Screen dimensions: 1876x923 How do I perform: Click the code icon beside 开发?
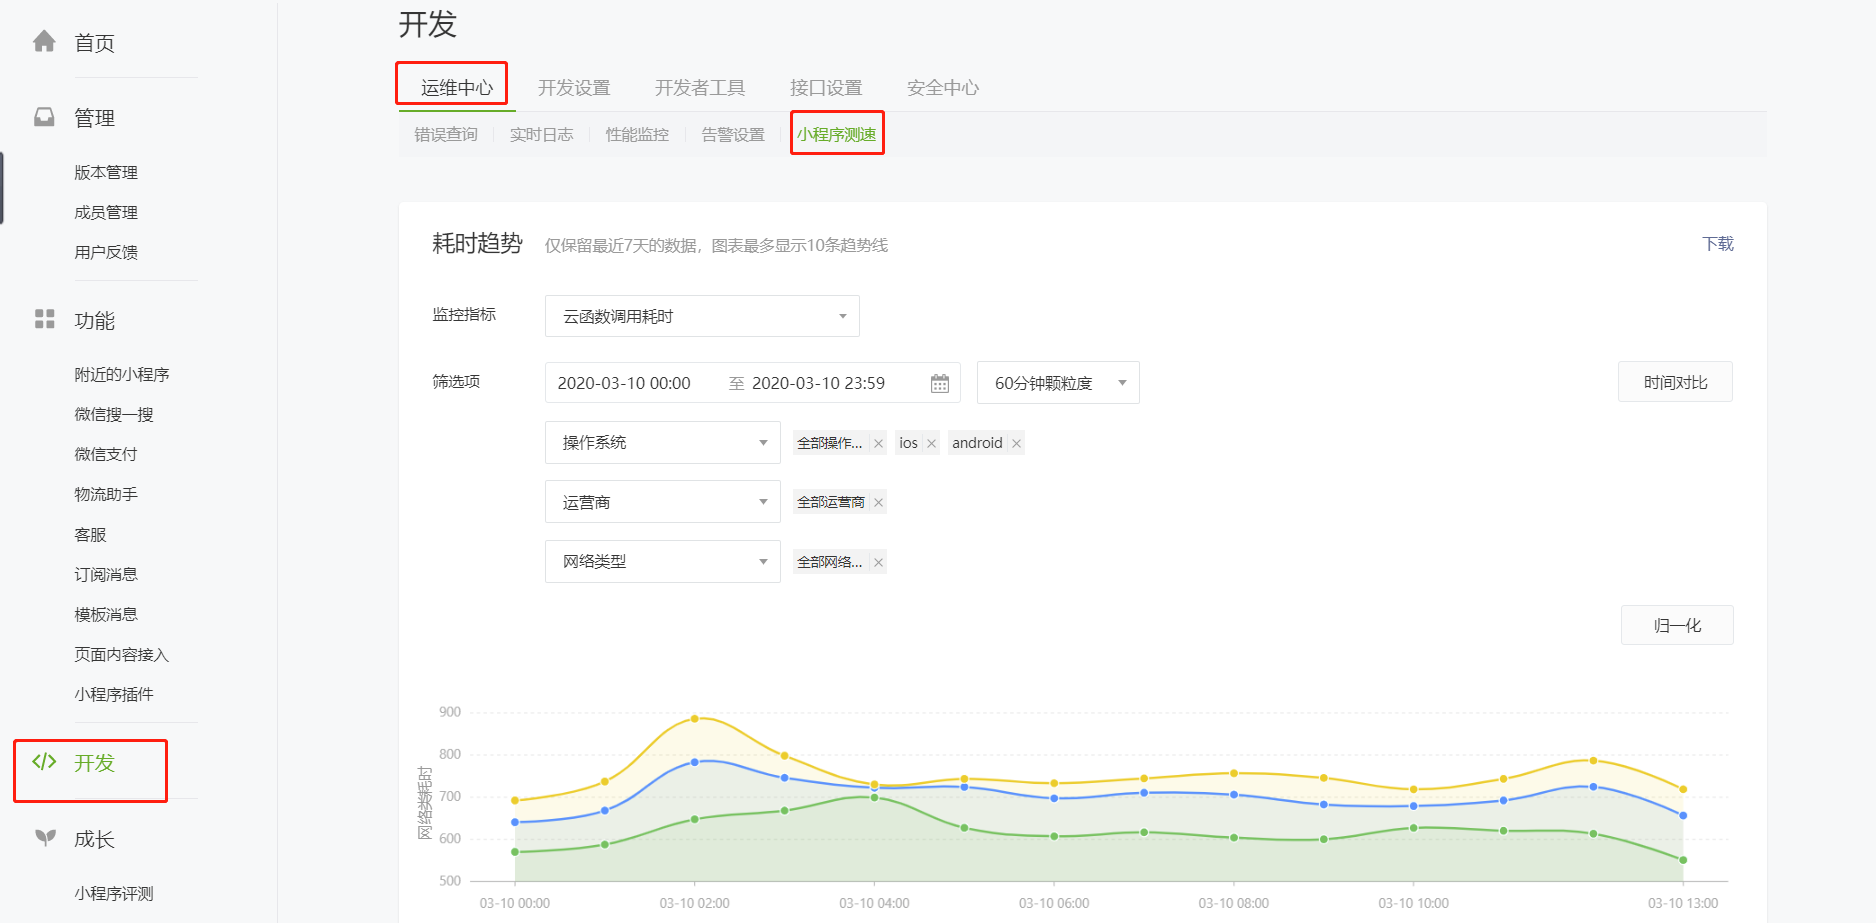pyautogui.click(x=44, y=761)
